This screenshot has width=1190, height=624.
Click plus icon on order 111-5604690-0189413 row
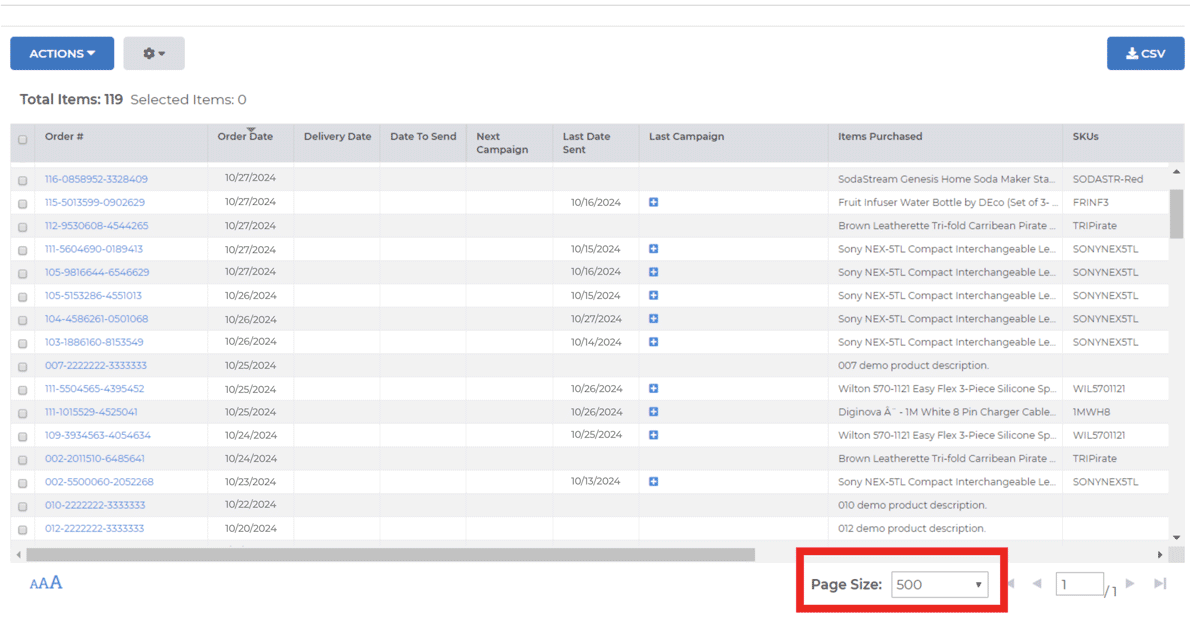(x=653, y=249)
